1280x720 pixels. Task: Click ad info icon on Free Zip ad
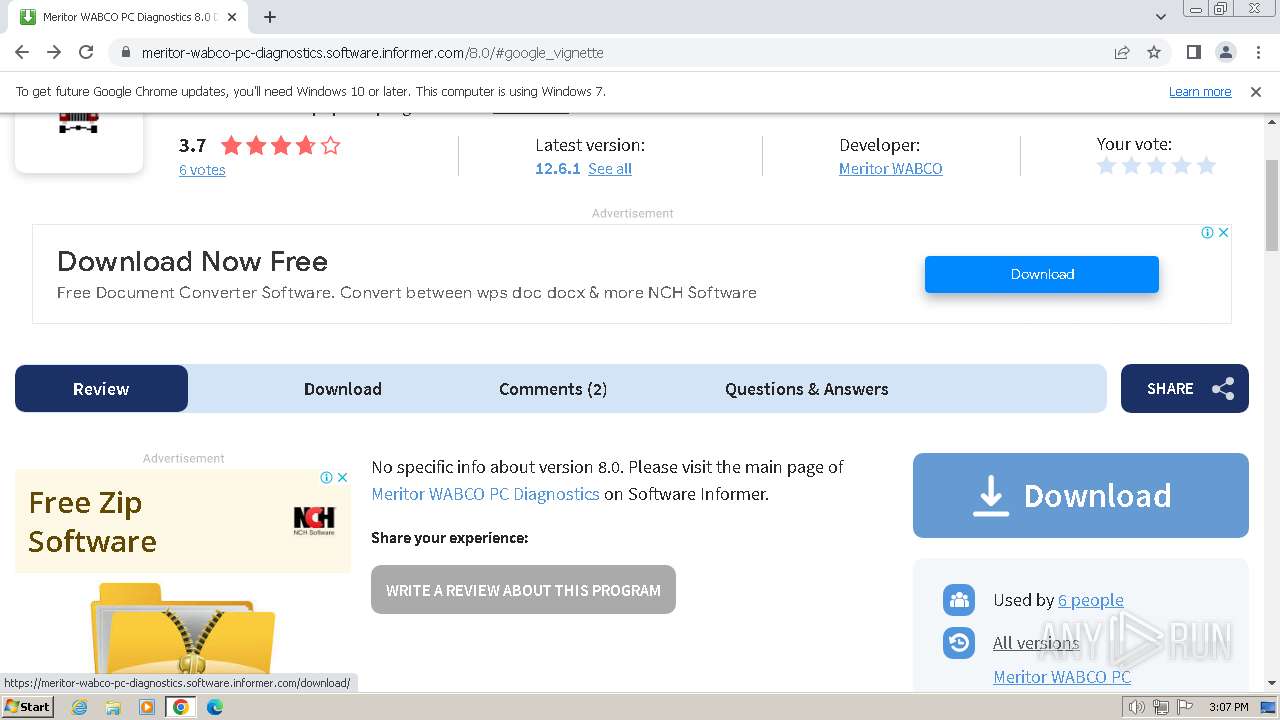pos(326,478)
